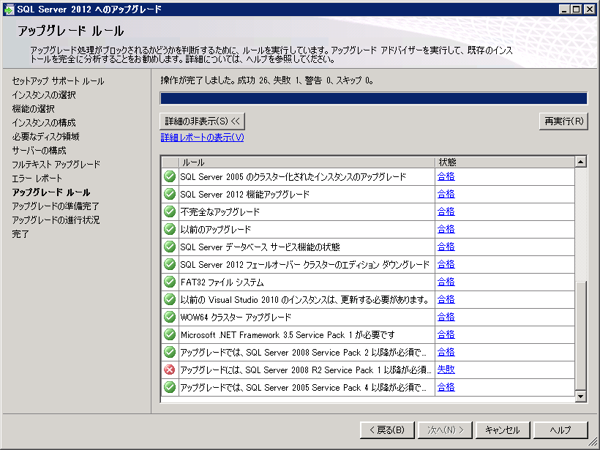Click the ルール column header
The height and width of the screenshot is (450, 600).
click(x=307, y=162)
